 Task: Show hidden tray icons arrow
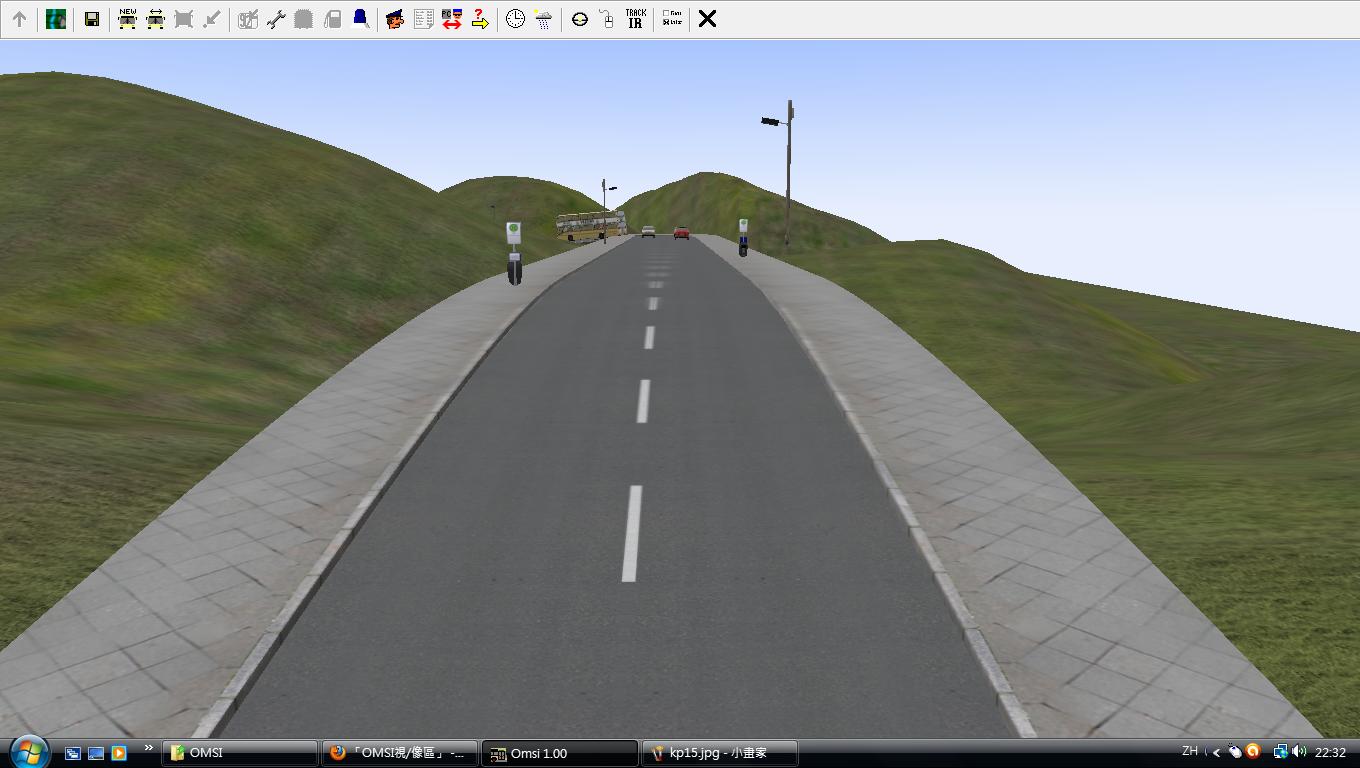click(x=1216, y=752)
